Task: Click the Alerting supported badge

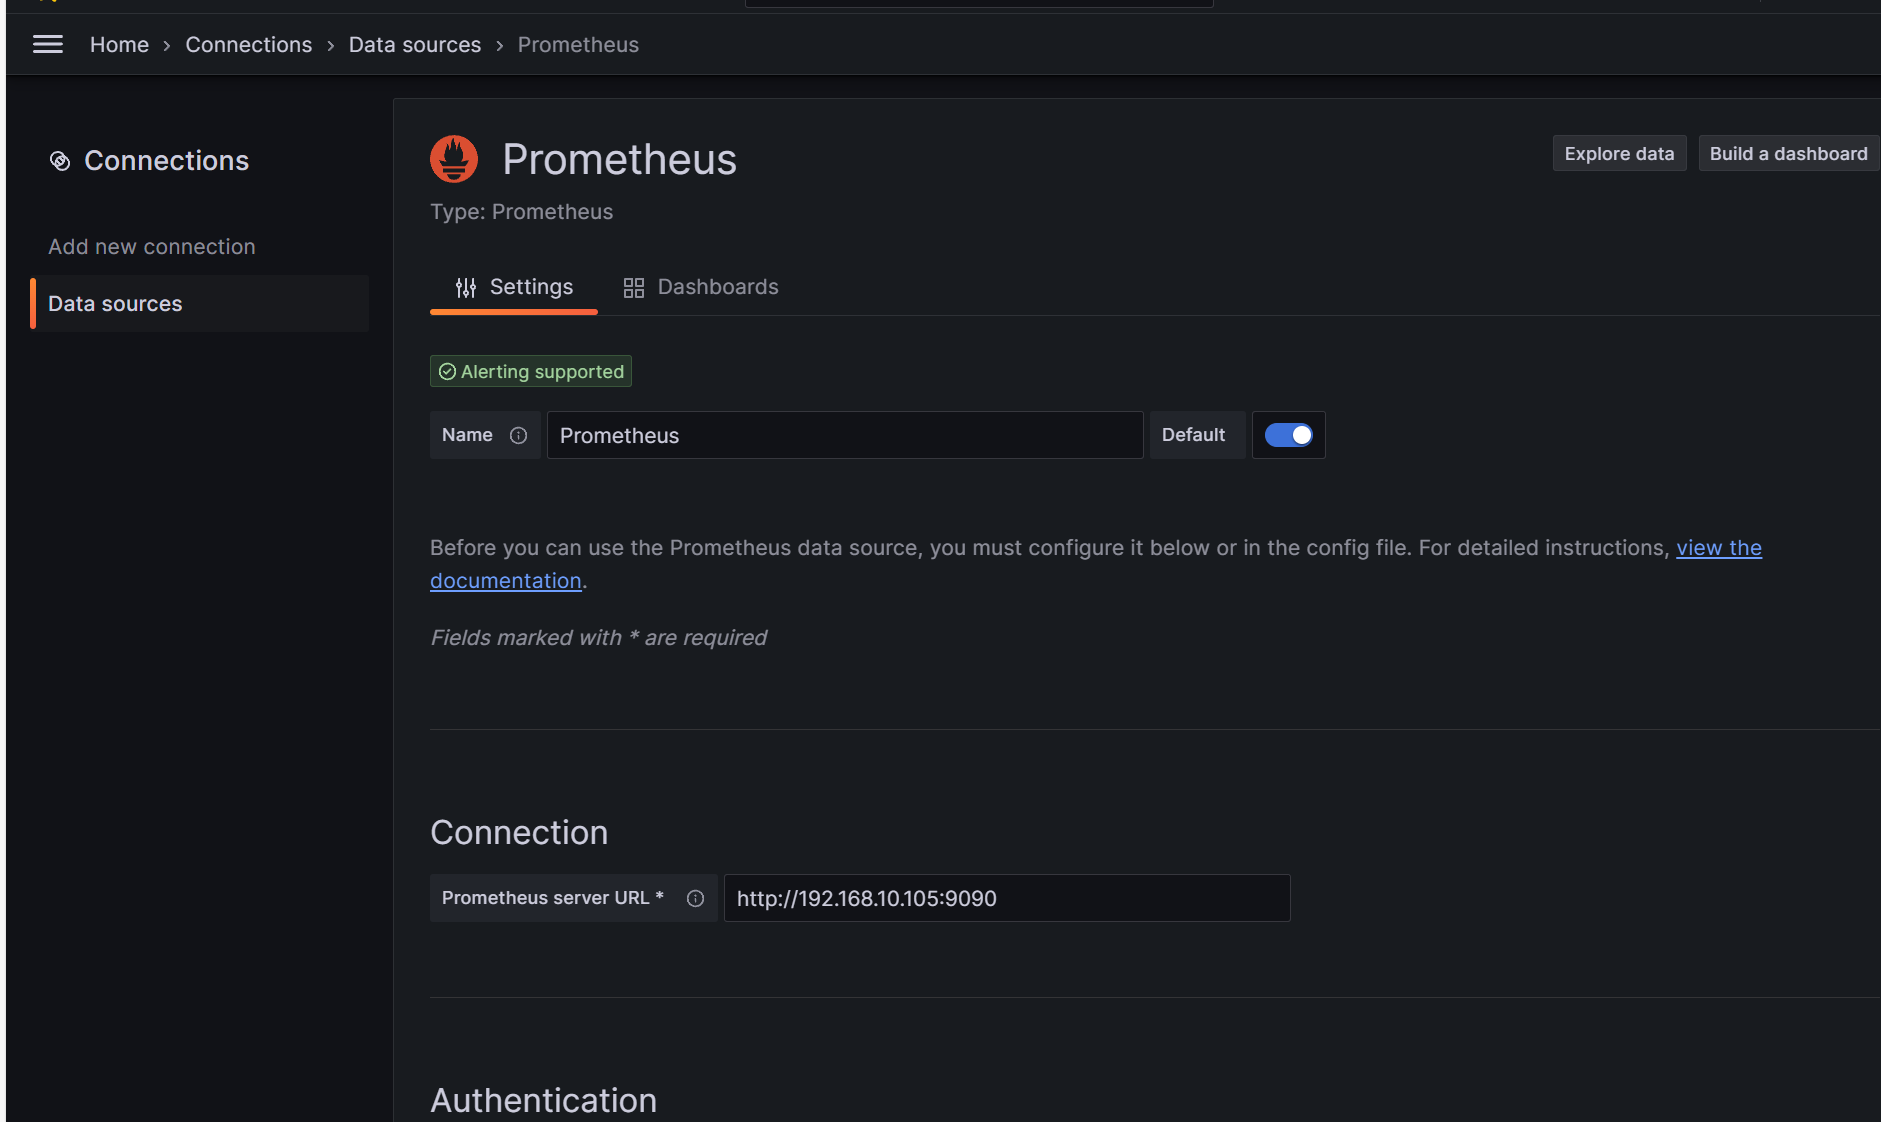Action: pos(531,371)
